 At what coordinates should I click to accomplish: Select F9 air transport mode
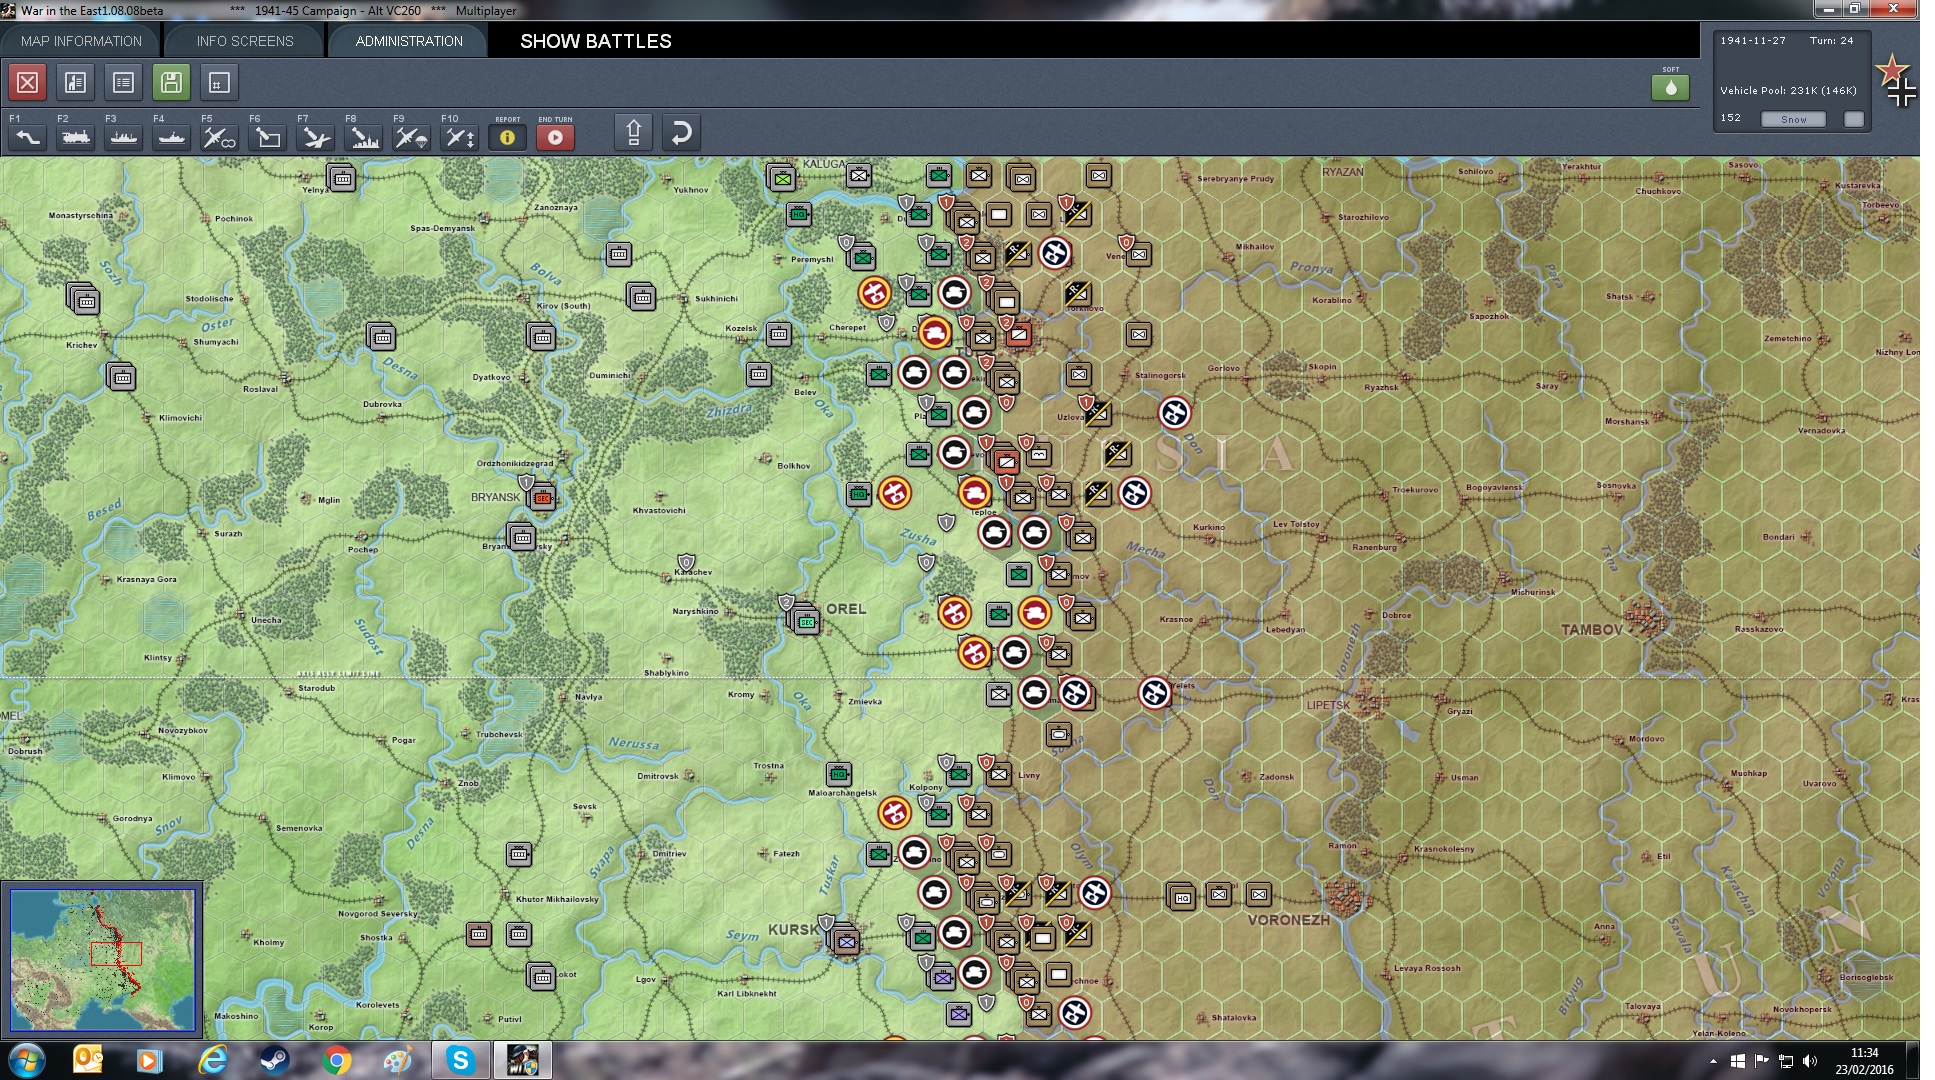click(411, 137)
